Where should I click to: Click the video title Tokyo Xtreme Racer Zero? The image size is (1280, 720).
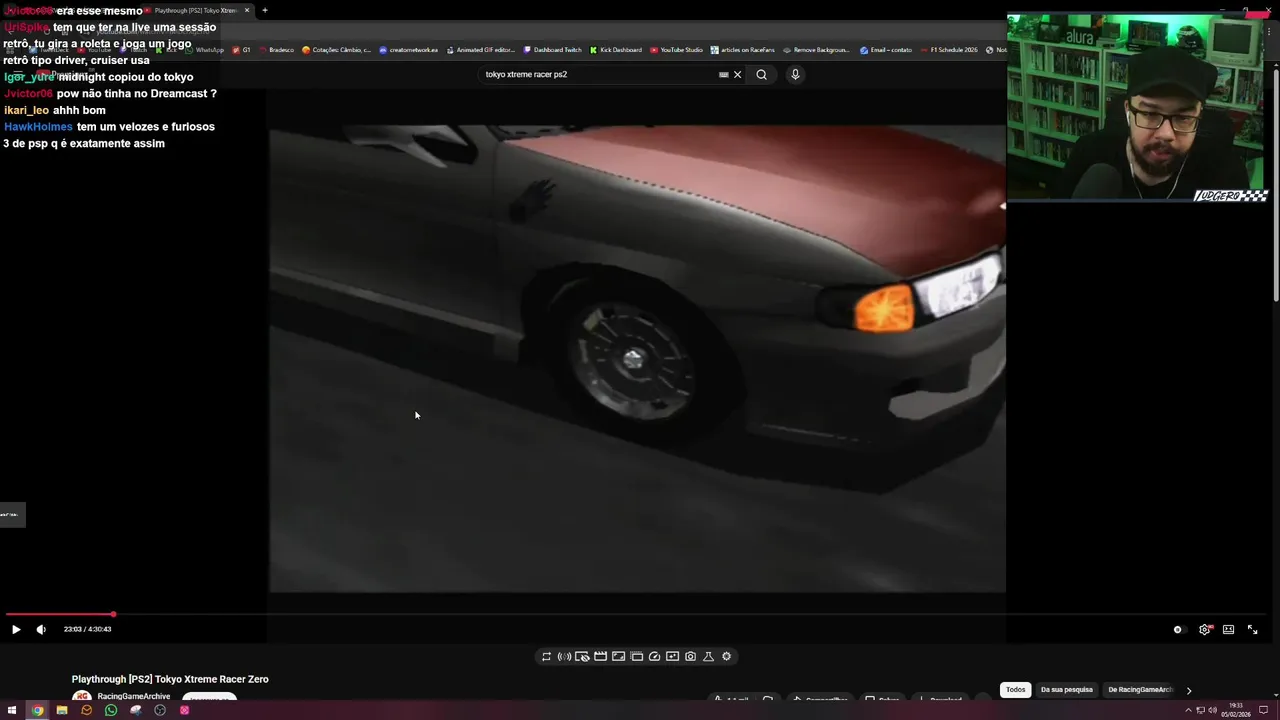(x=170, y=679)
